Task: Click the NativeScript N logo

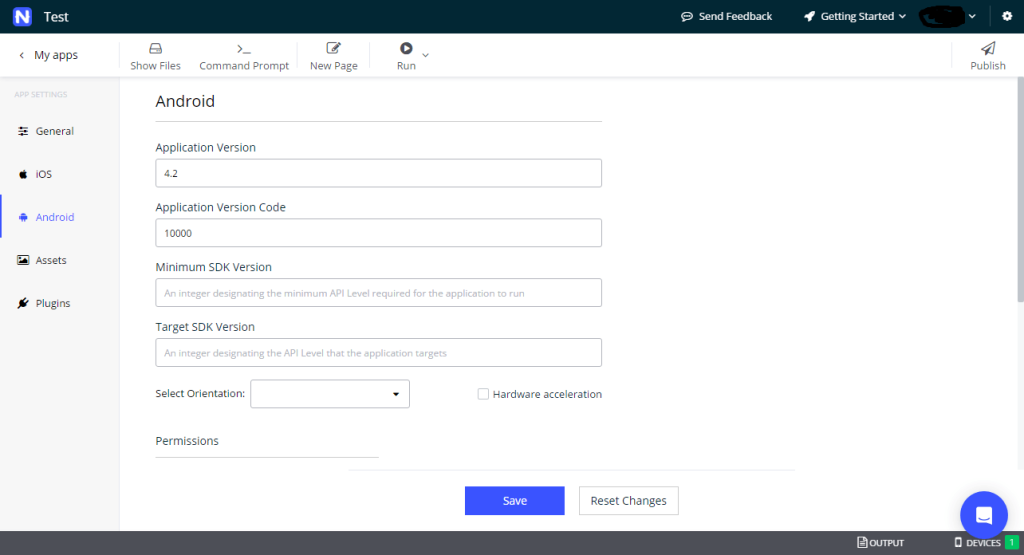Action: coord(22,16)
